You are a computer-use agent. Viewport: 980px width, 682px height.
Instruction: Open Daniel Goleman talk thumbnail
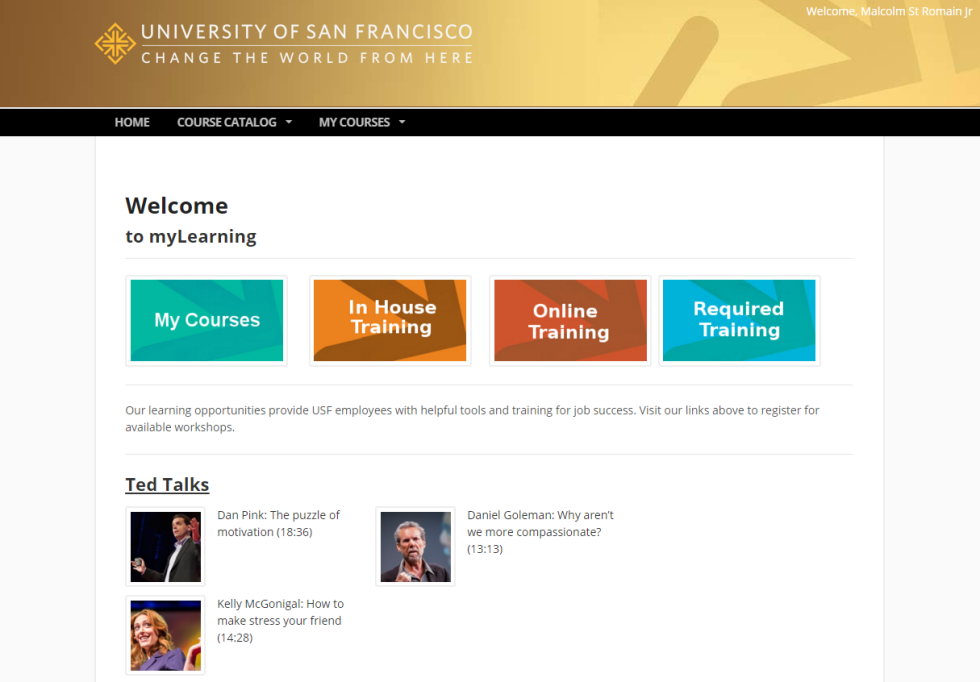click(416, 547)
